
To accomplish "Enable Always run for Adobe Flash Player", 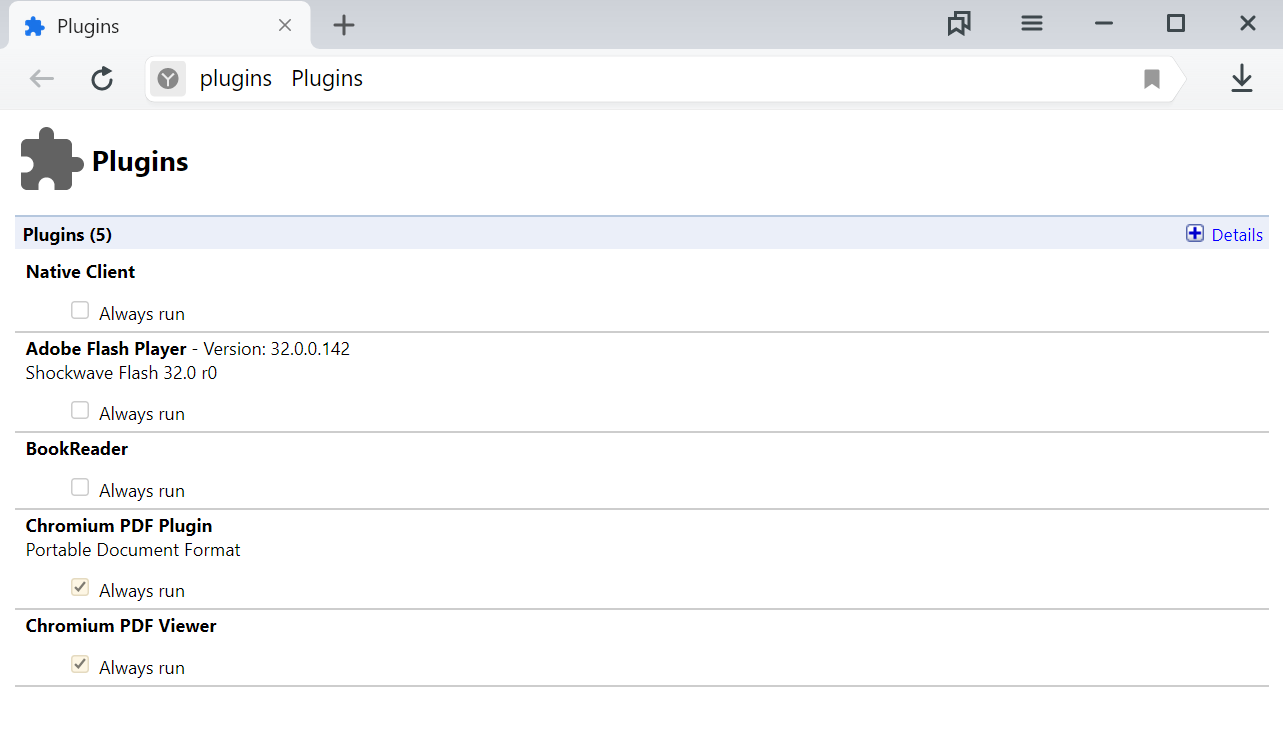I will click(80, 411).
